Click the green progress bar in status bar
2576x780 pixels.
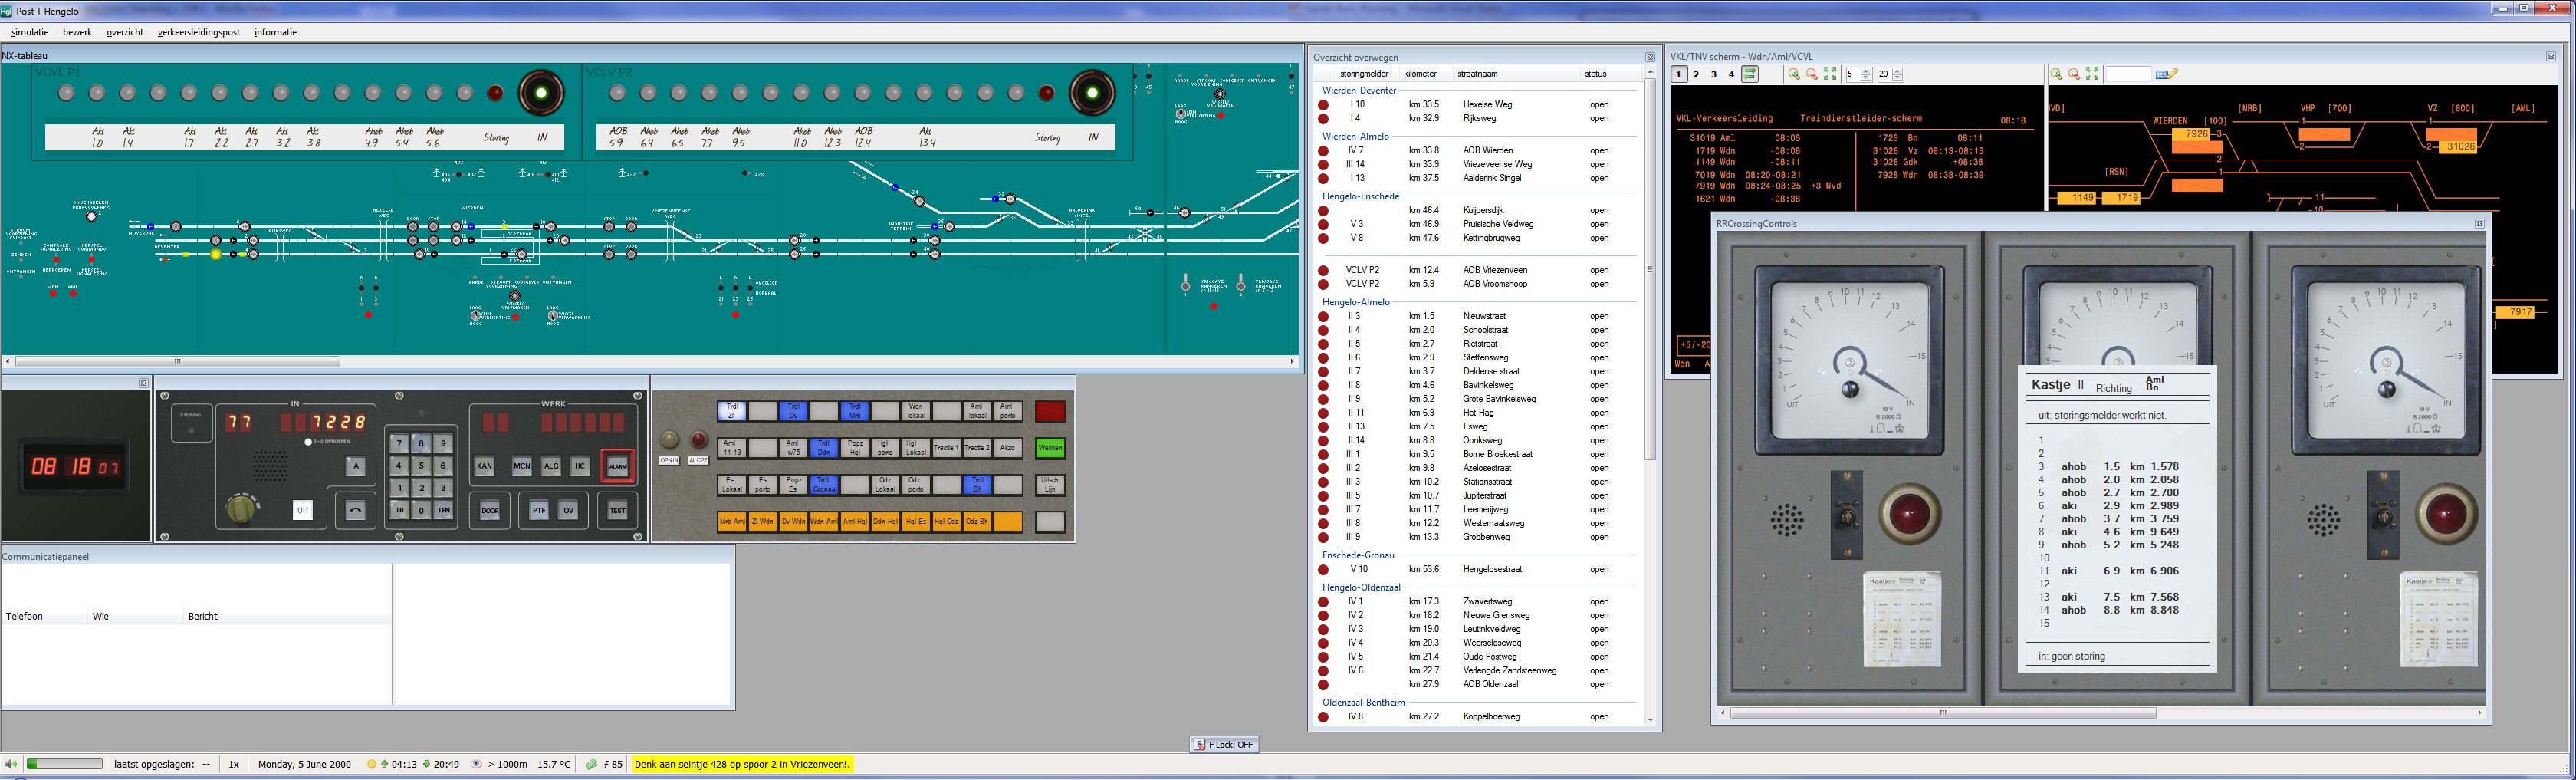[64, 764]
